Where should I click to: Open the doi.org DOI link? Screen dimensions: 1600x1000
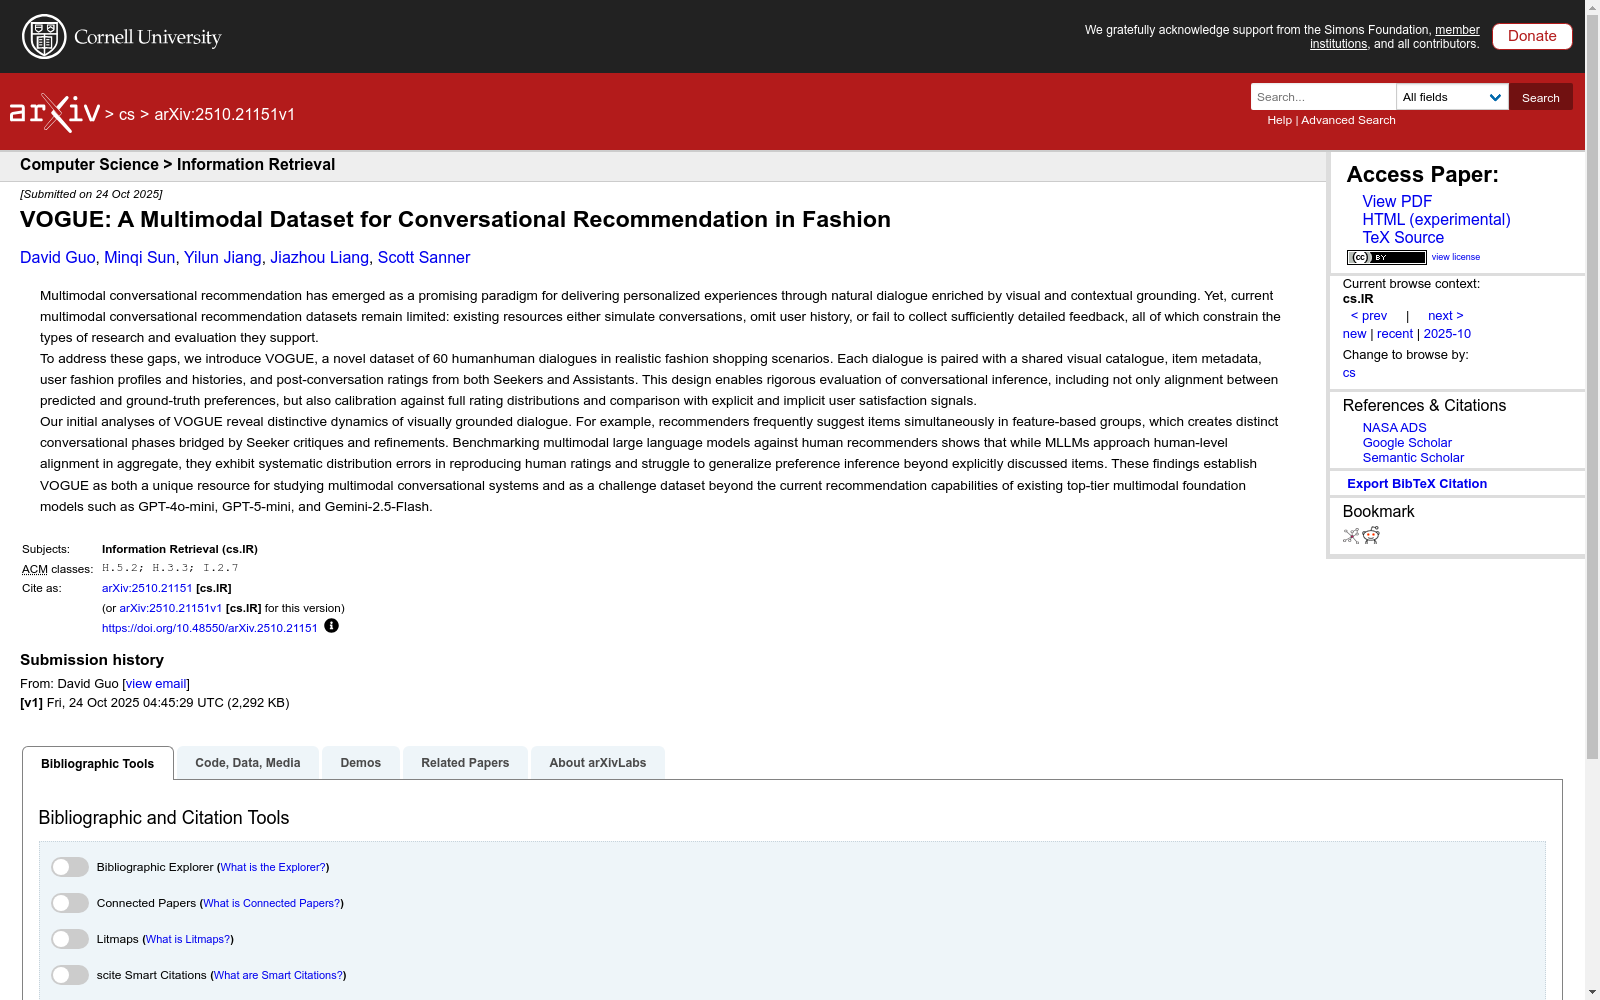(x=210, y=628)
